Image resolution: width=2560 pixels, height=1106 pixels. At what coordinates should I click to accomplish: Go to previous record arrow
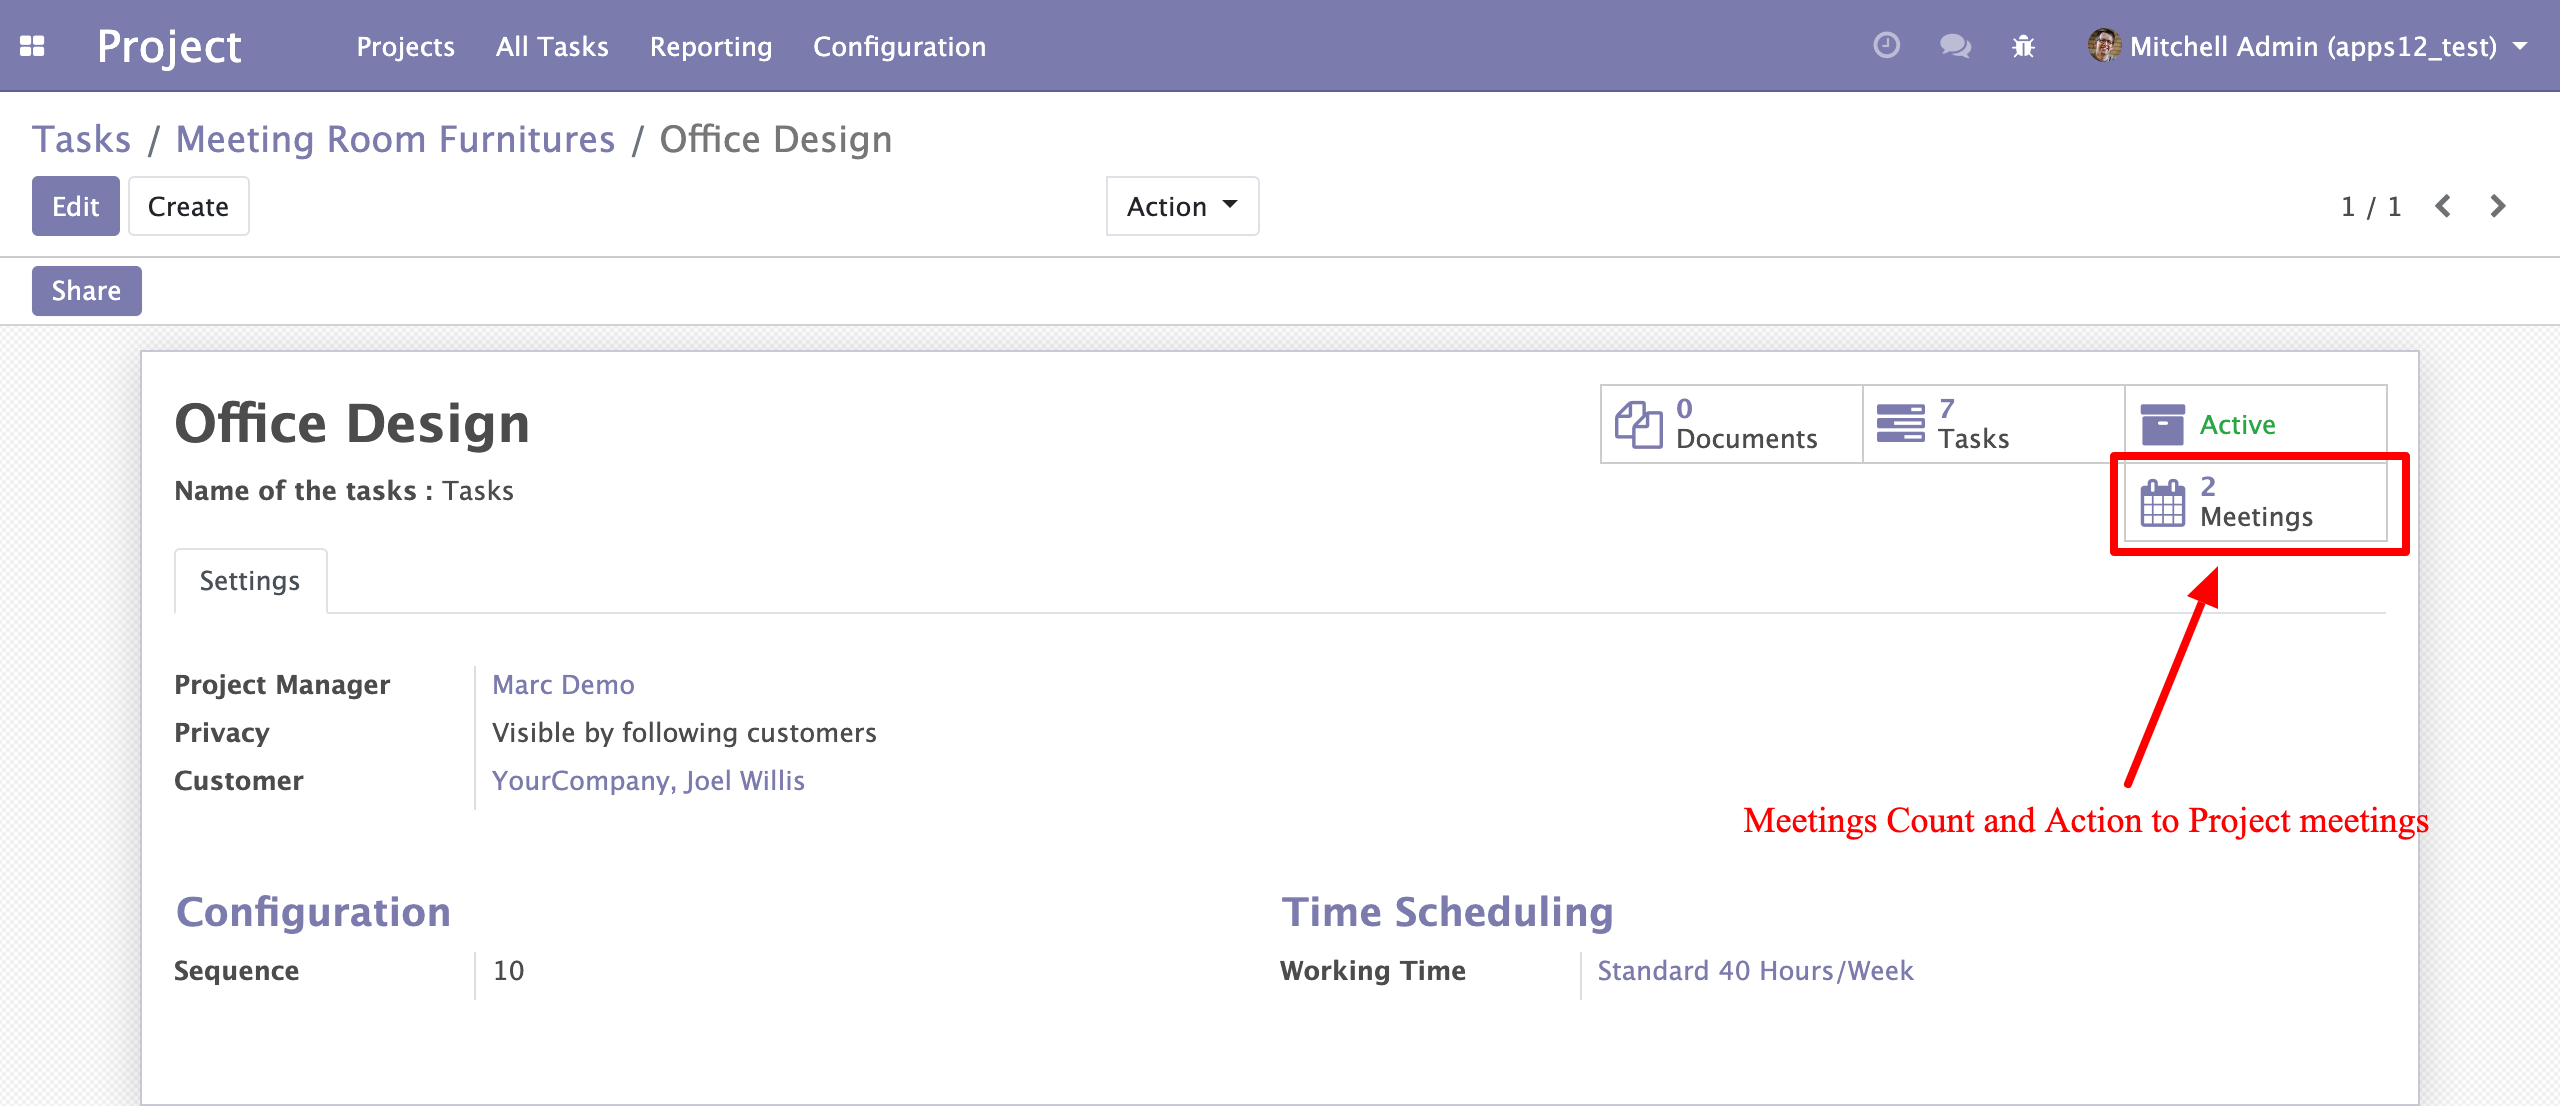pos(2443,206)
